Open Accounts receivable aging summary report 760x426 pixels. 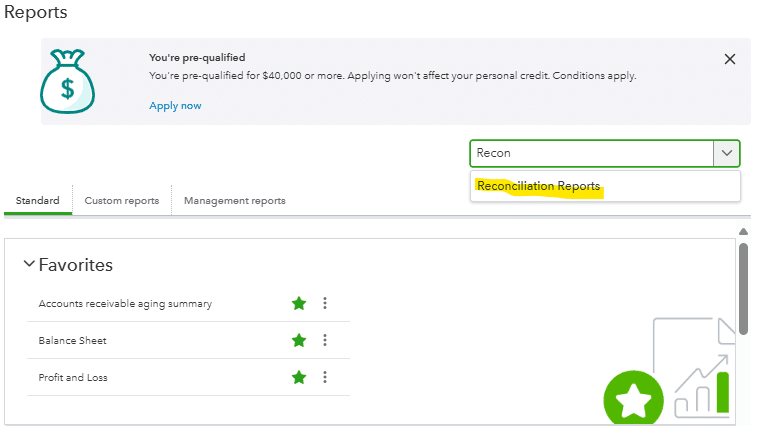point(125,304)
